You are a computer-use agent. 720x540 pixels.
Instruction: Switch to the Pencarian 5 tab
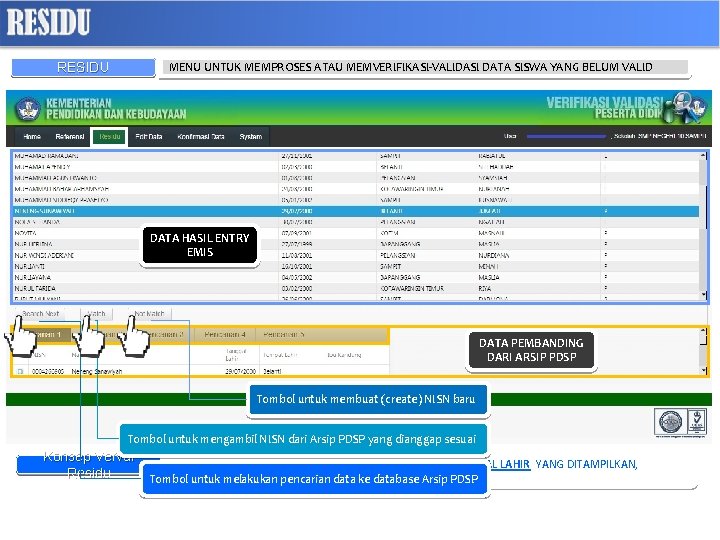(x=284, y=335)
